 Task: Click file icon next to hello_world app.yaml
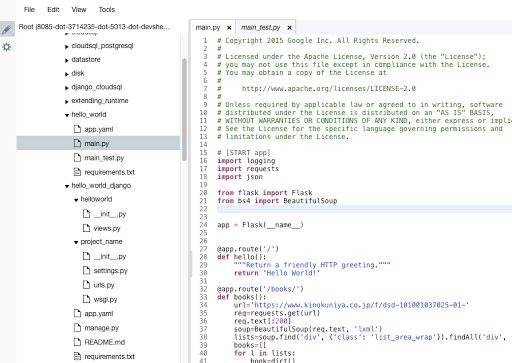(x=77, y=129)
